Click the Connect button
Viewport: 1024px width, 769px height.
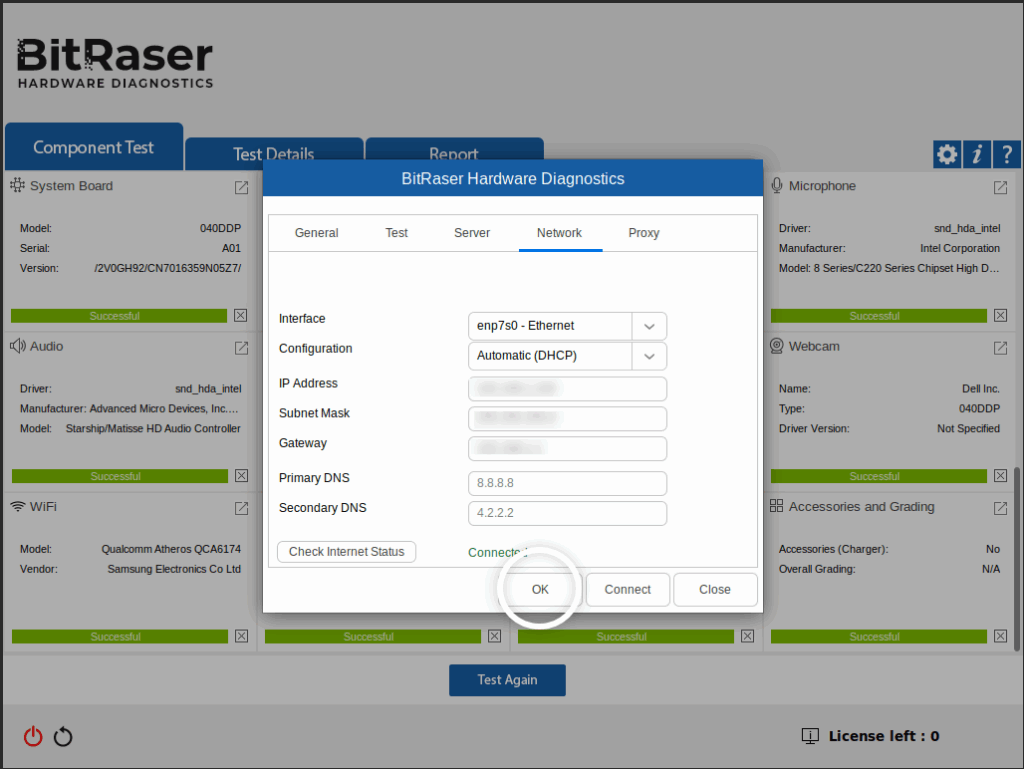point(628,589)
